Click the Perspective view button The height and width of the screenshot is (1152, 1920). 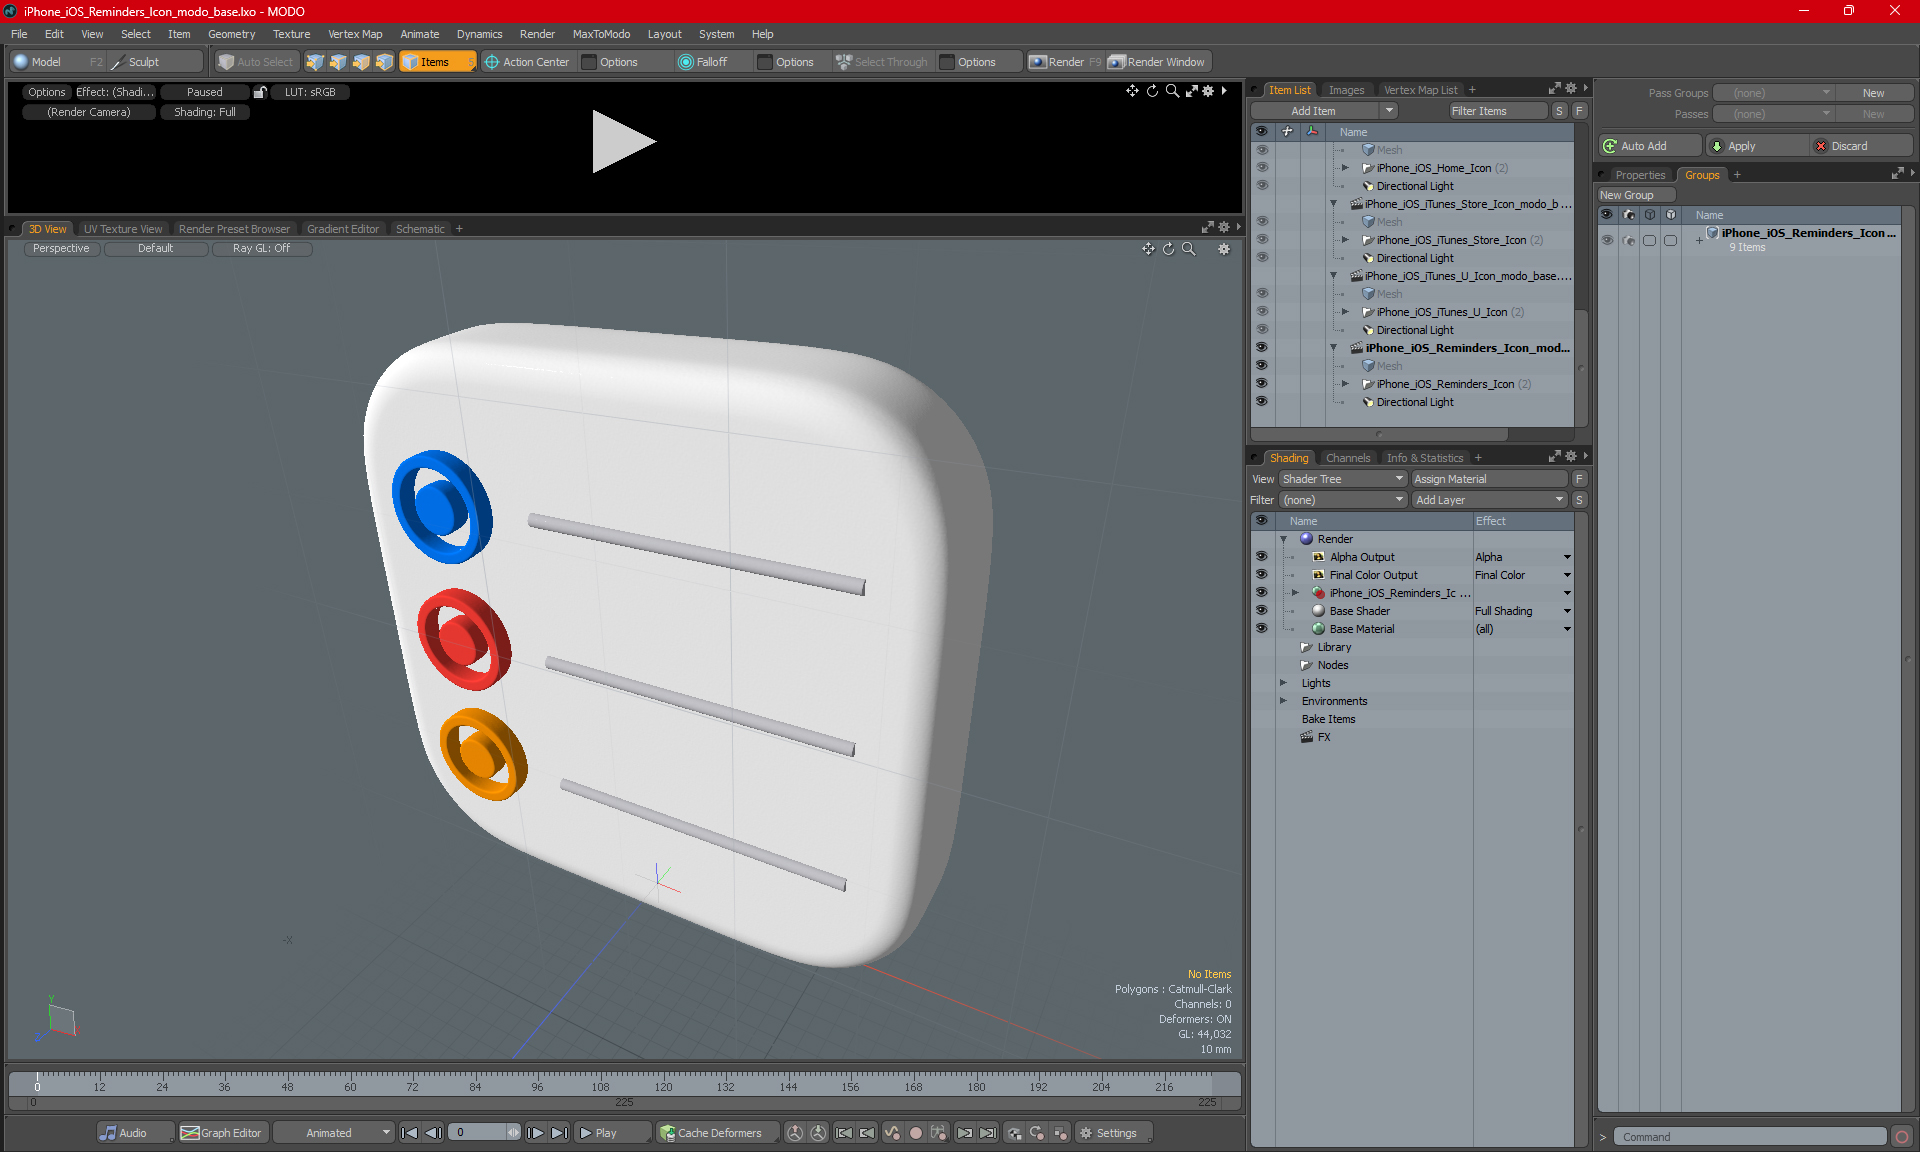click(61, 249)
